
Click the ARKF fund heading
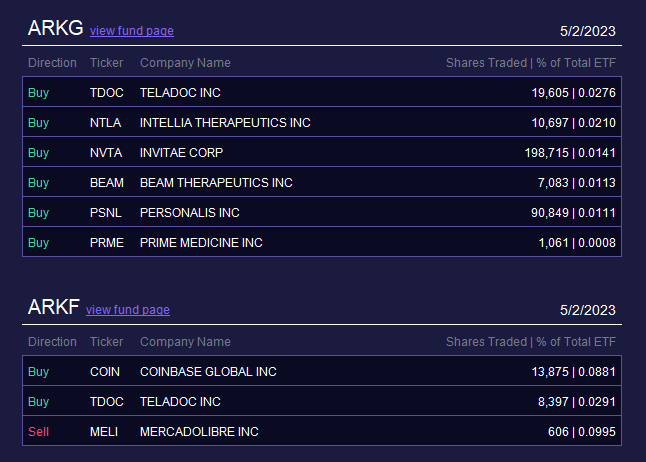54,307
